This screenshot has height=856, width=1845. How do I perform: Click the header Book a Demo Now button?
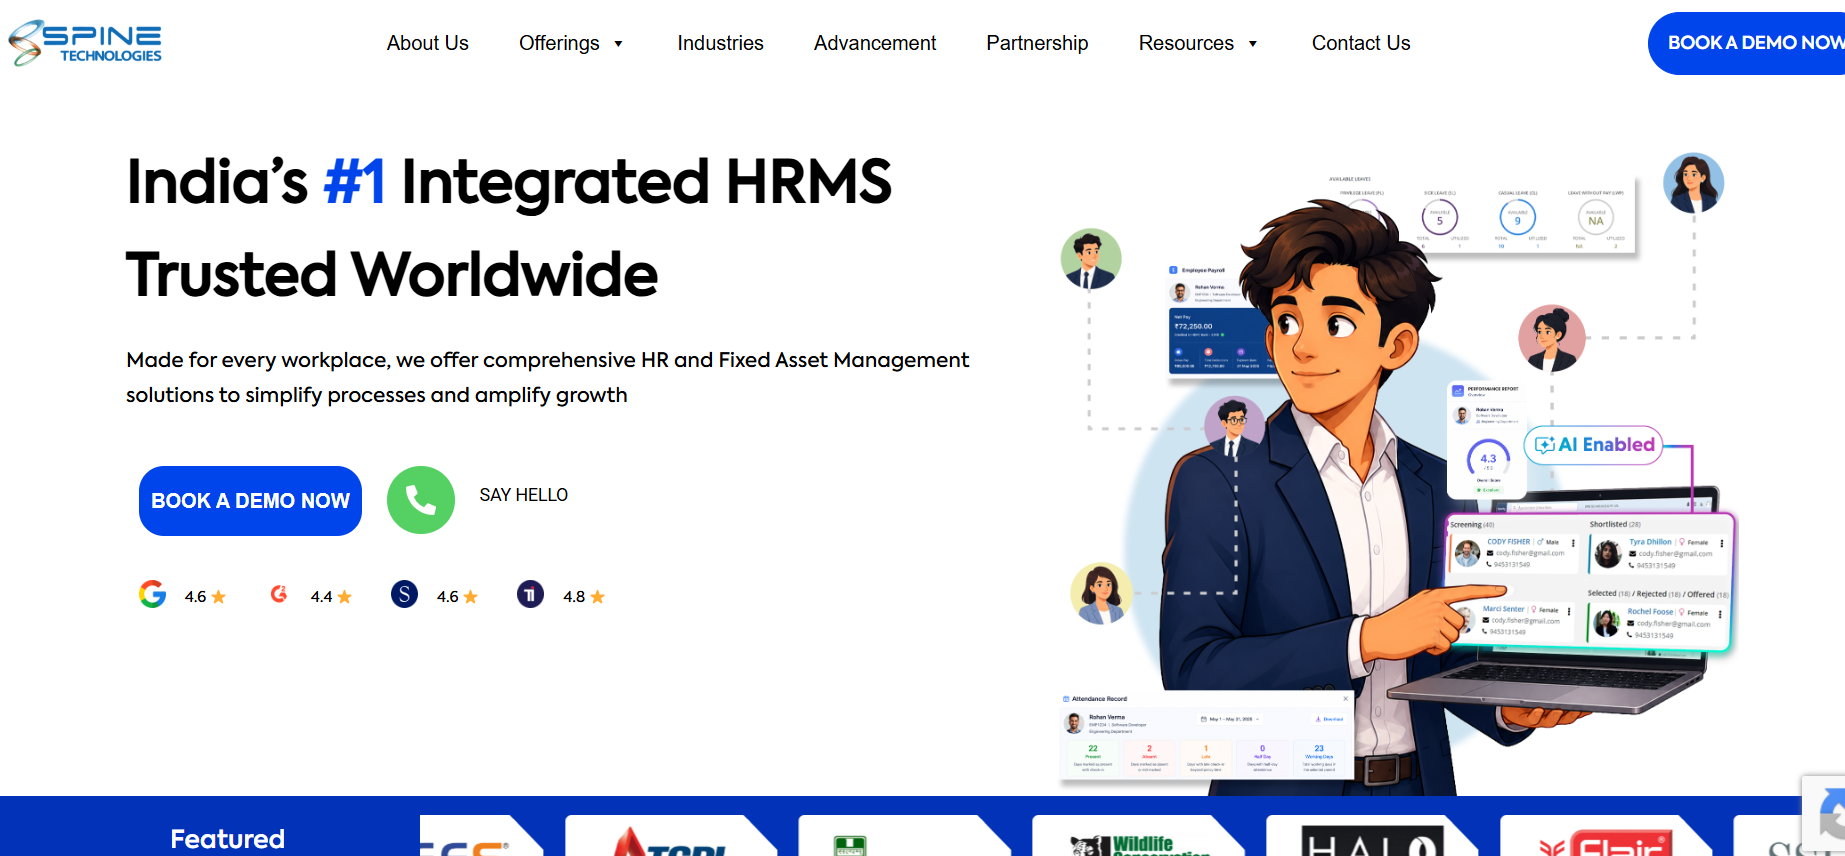(x=1746, y=43)
